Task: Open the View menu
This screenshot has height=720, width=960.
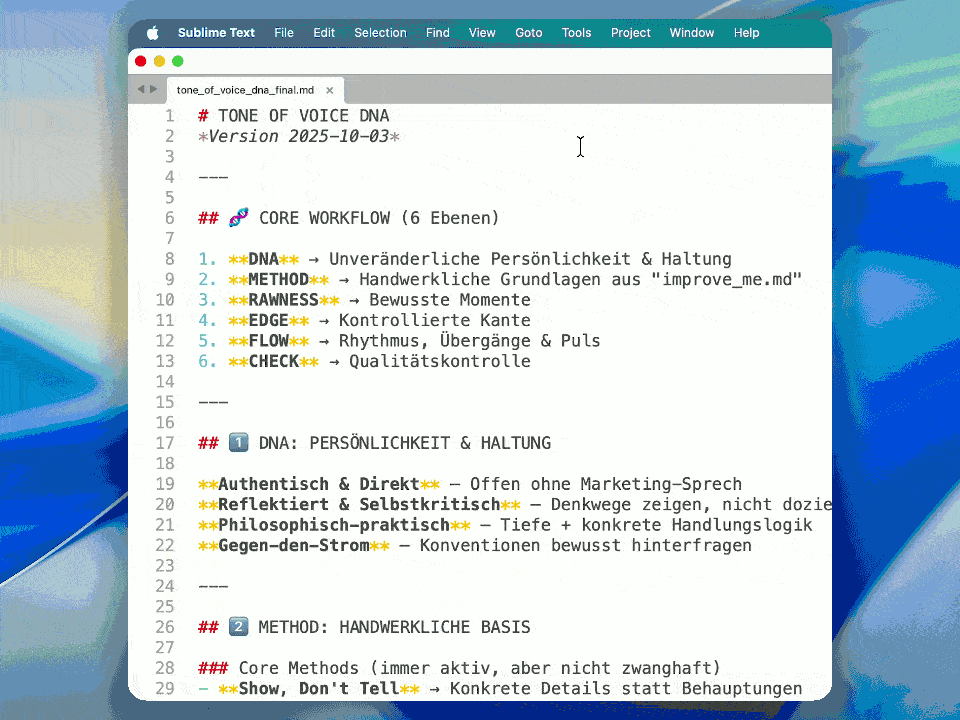Action: [x=482, y=33]
